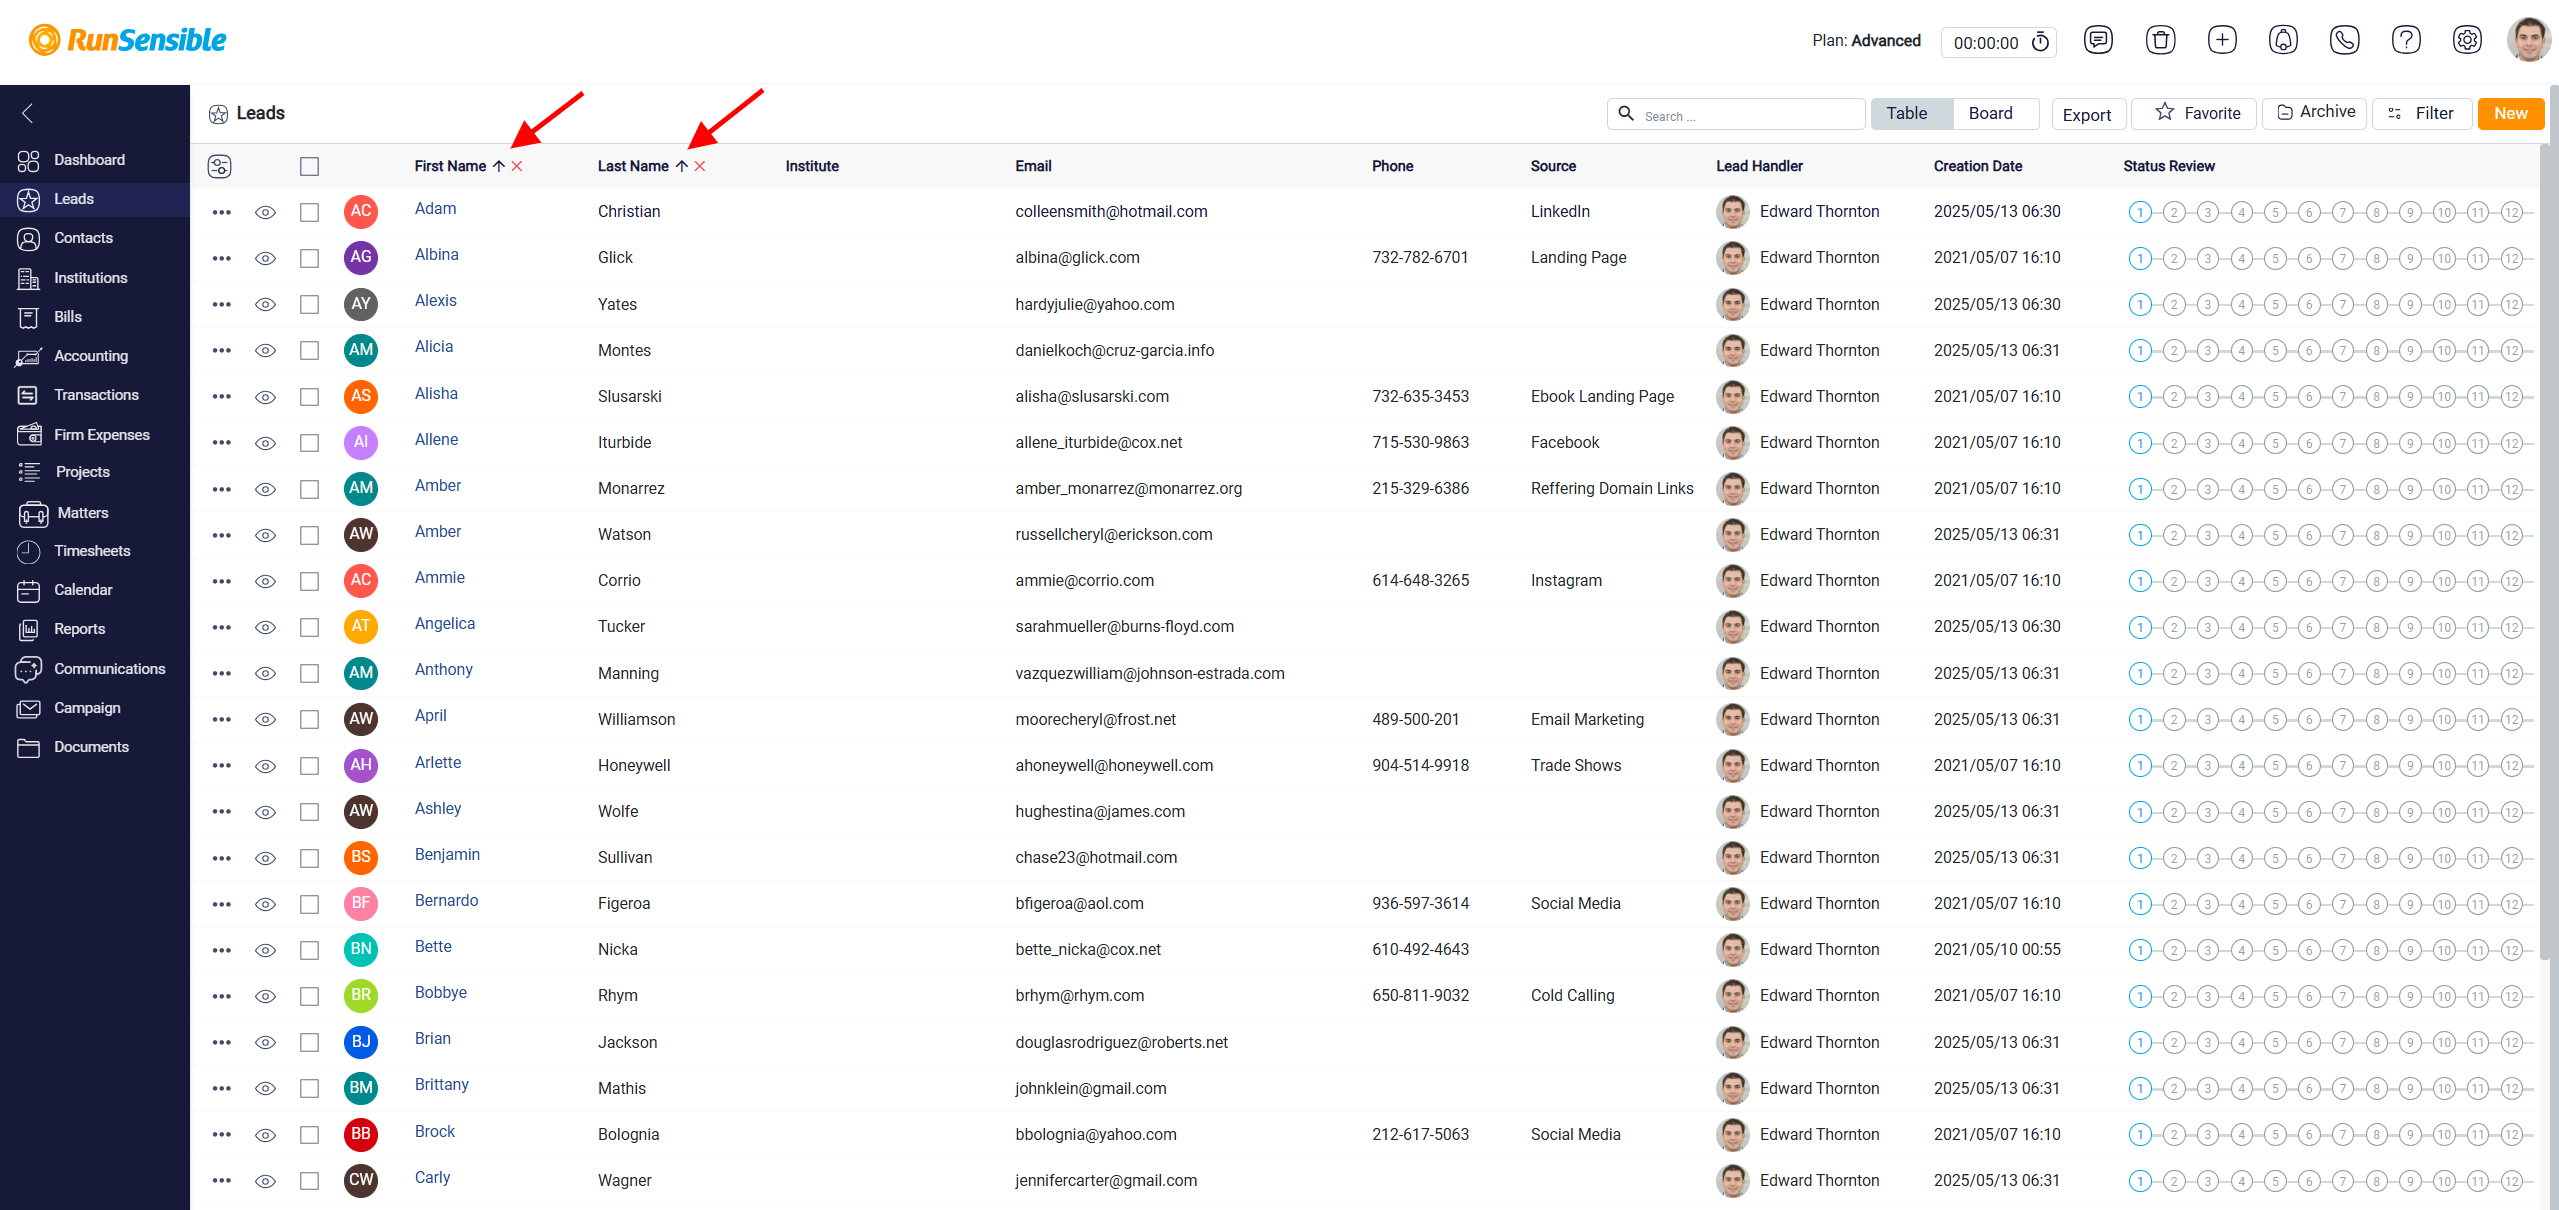Image resolution: width=2559 pixels, height=1210 pixels.
Task: Switch to the Board view tab
Action: click(x=1990, y=113)
